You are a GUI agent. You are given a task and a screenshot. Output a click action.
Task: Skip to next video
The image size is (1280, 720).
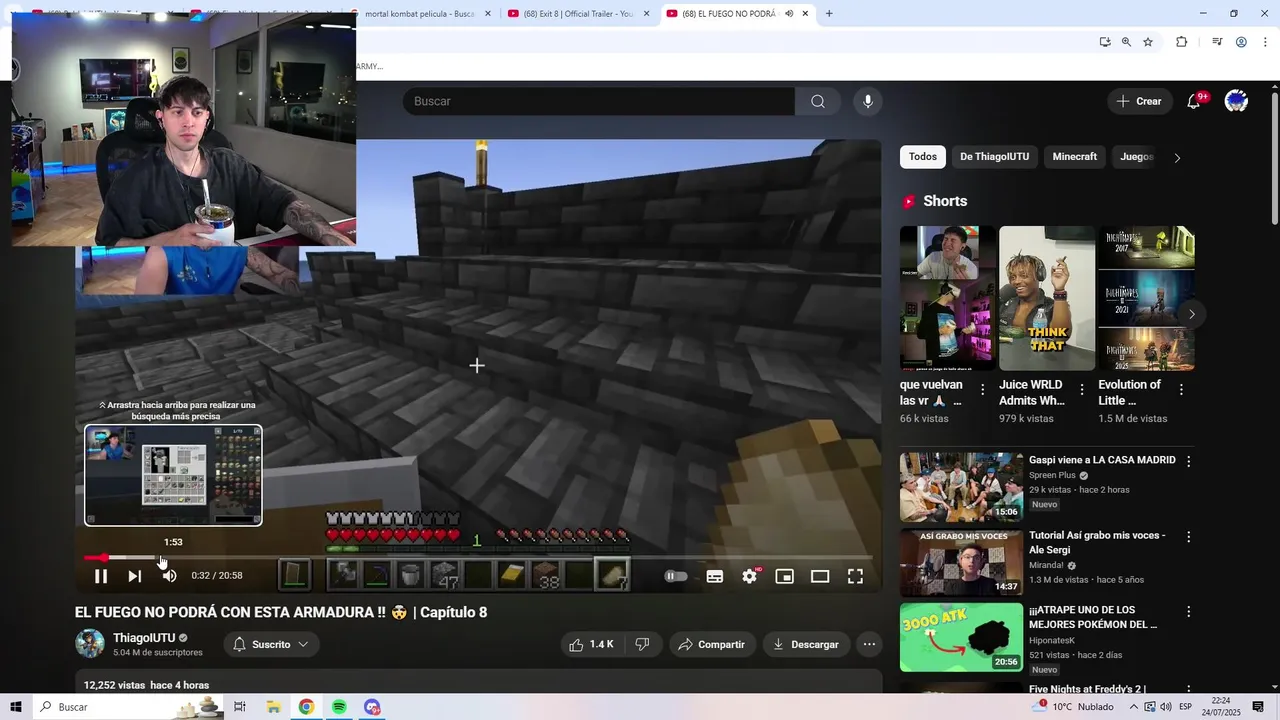[134, 576]
